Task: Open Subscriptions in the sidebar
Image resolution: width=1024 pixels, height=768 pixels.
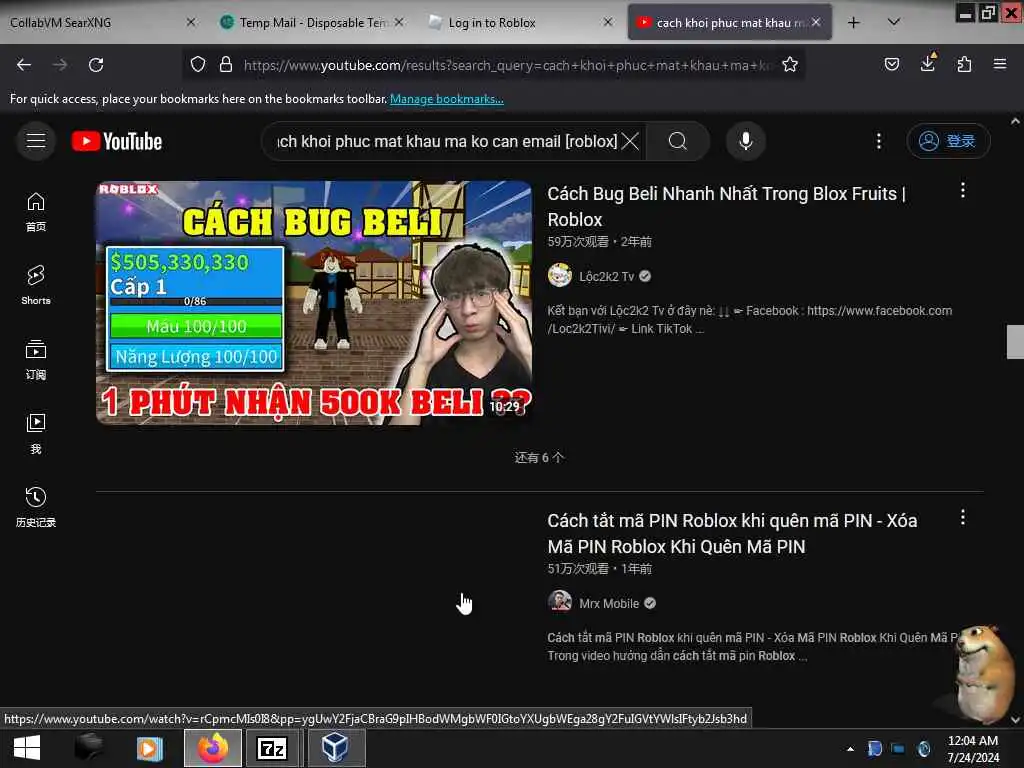Action: [36, 360]
